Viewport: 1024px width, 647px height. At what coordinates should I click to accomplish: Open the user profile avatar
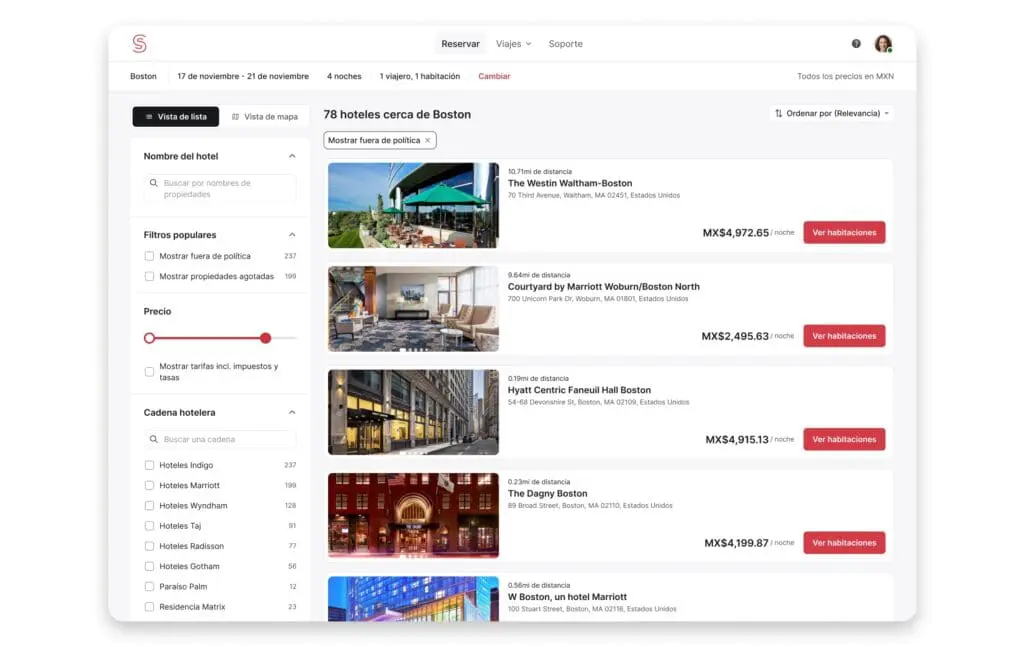[883, 44]
